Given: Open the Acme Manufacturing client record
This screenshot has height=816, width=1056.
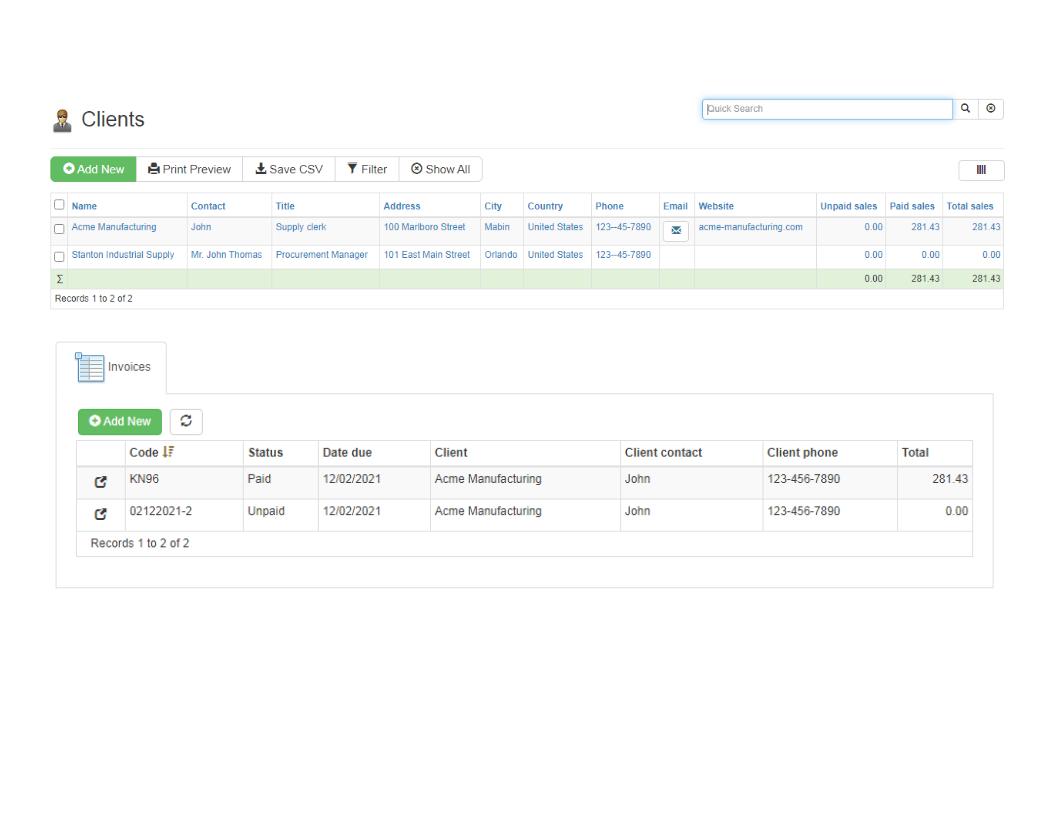Looking at the screenshot, I should coord(114,227).
